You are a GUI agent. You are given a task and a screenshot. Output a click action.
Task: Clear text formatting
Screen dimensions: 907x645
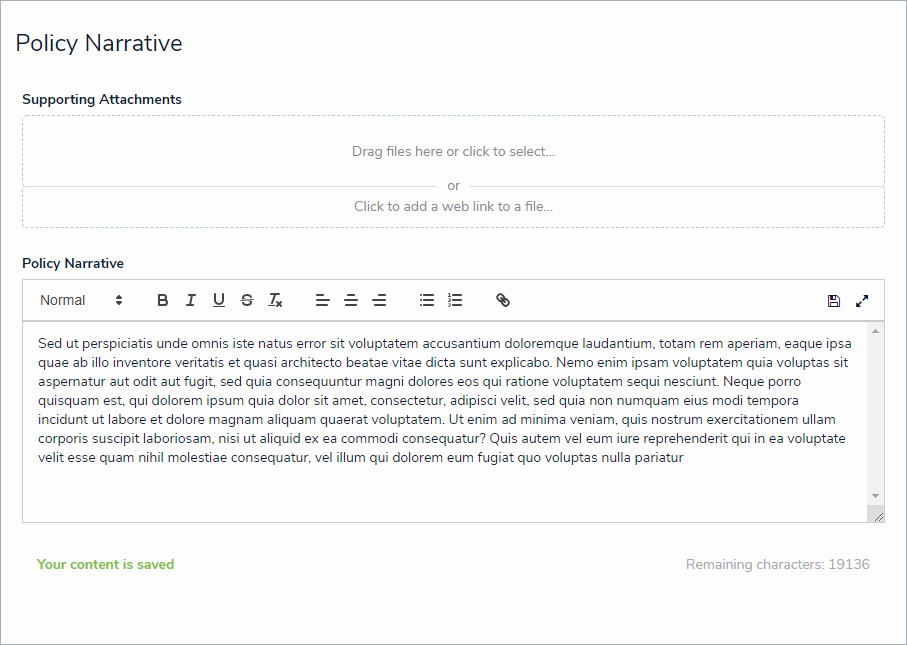click(276, 300)
